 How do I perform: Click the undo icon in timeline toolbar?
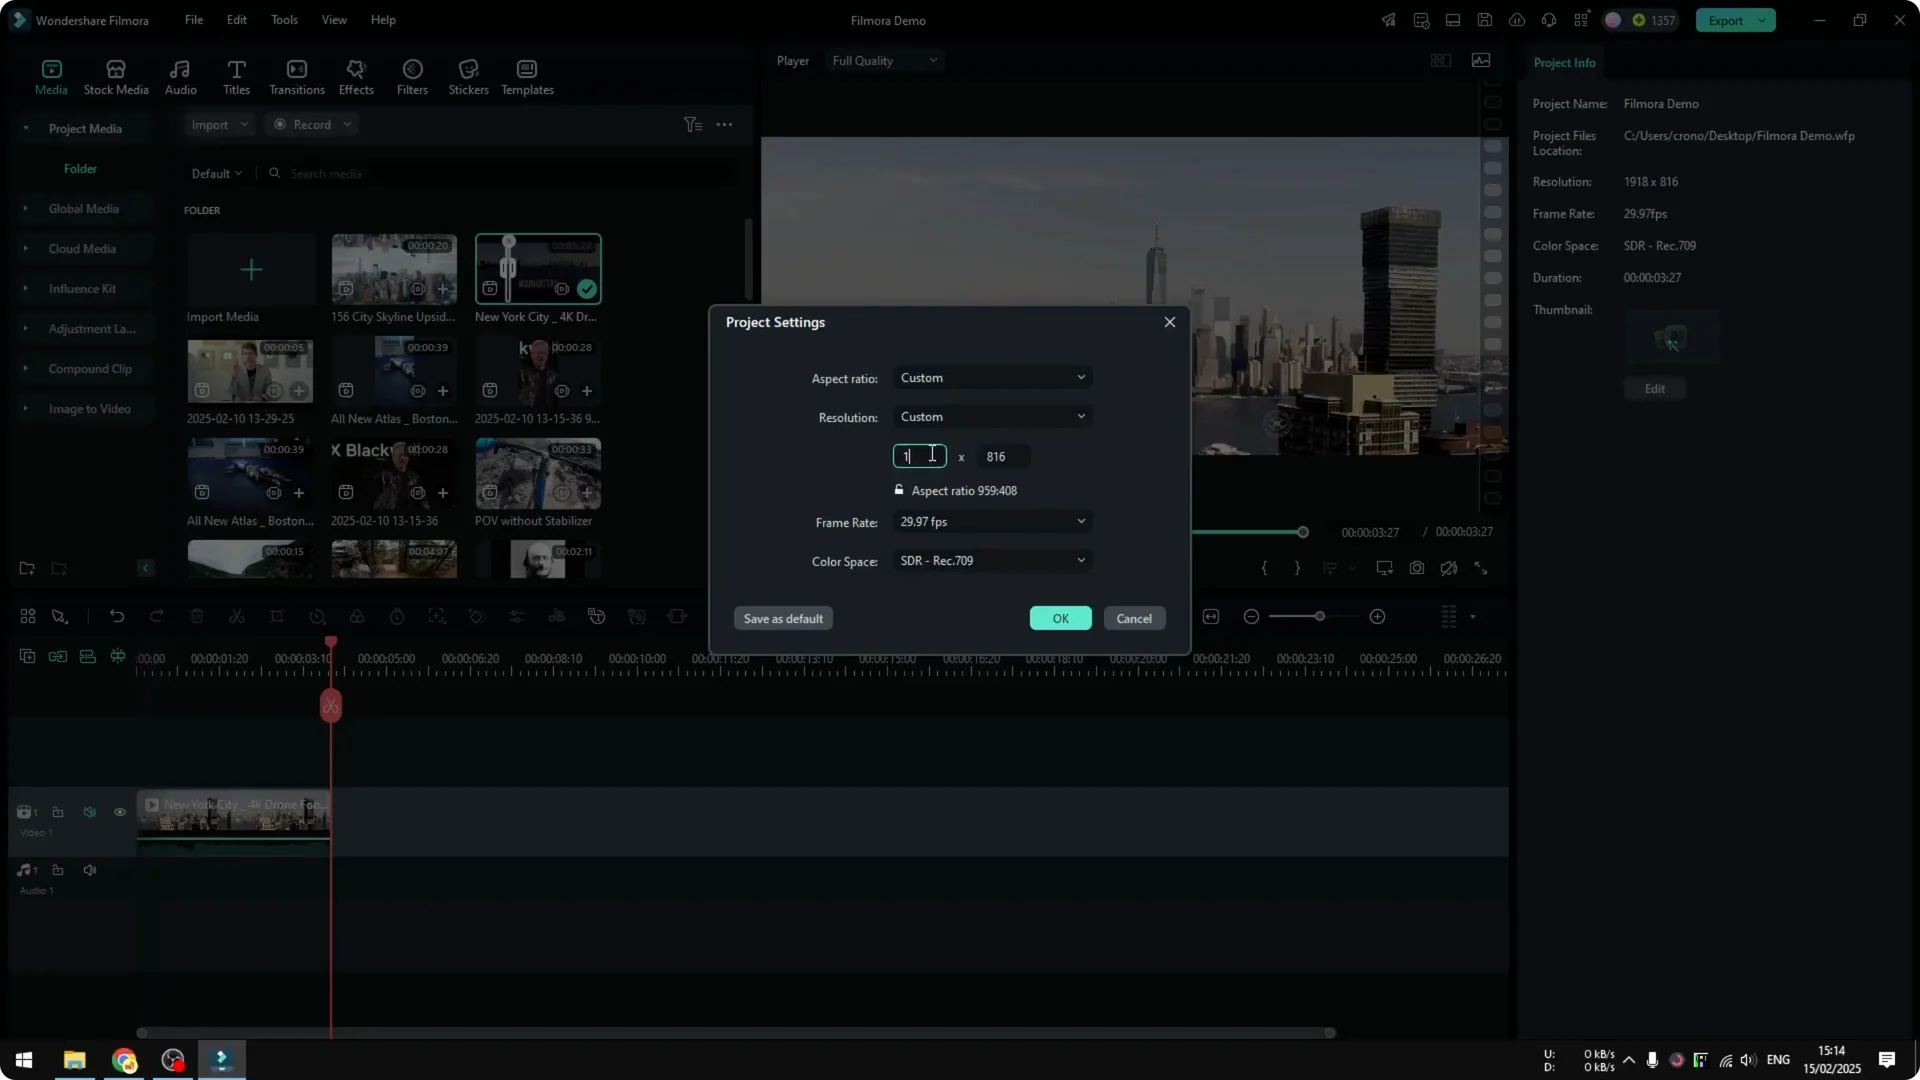(117, 617)
